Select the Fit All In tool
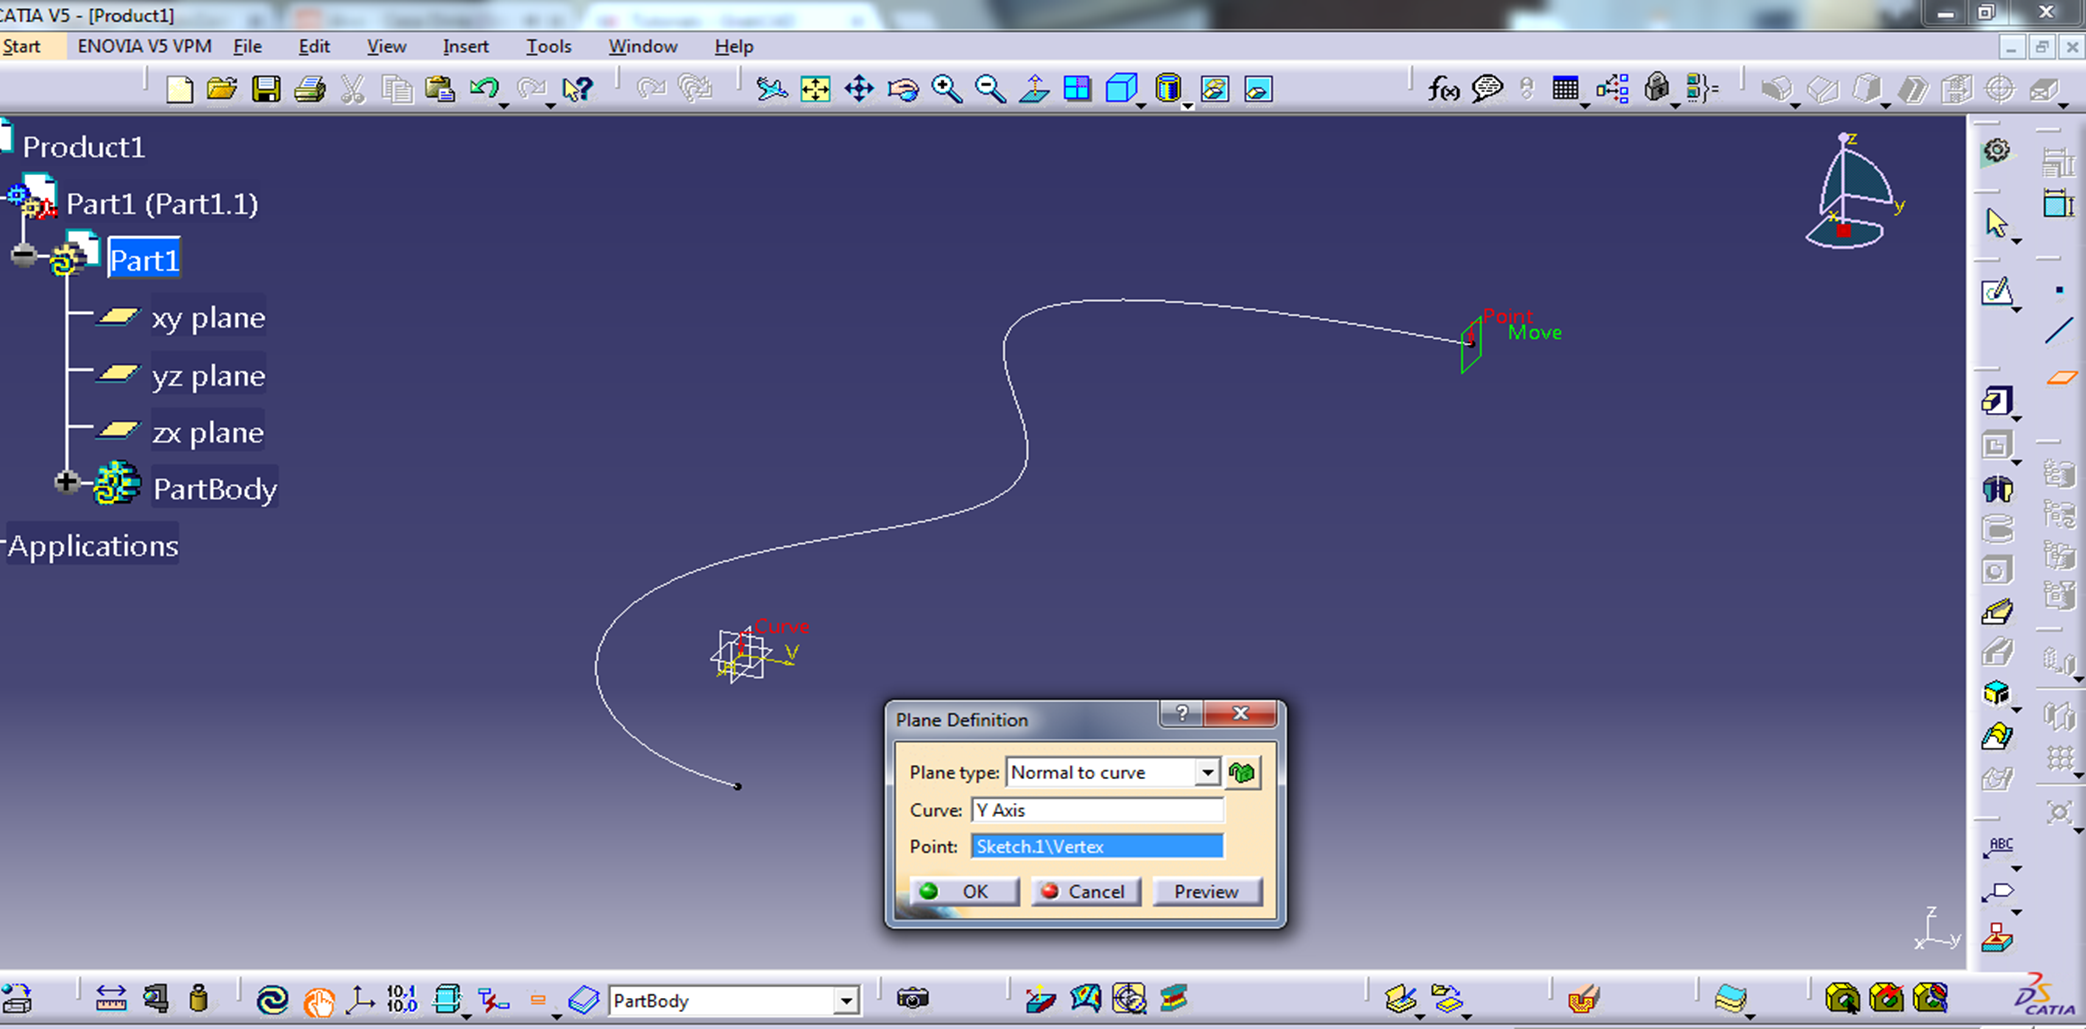 pos(815,90)
